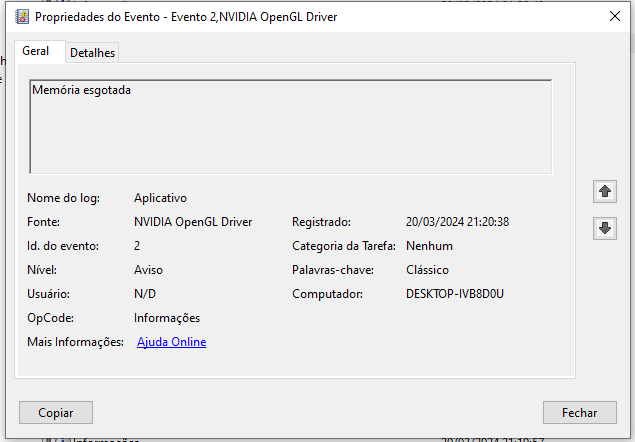Click the 'Categoria da Tarefa:' label
This screenshot has height=442, width=635.
coord(344,246)
